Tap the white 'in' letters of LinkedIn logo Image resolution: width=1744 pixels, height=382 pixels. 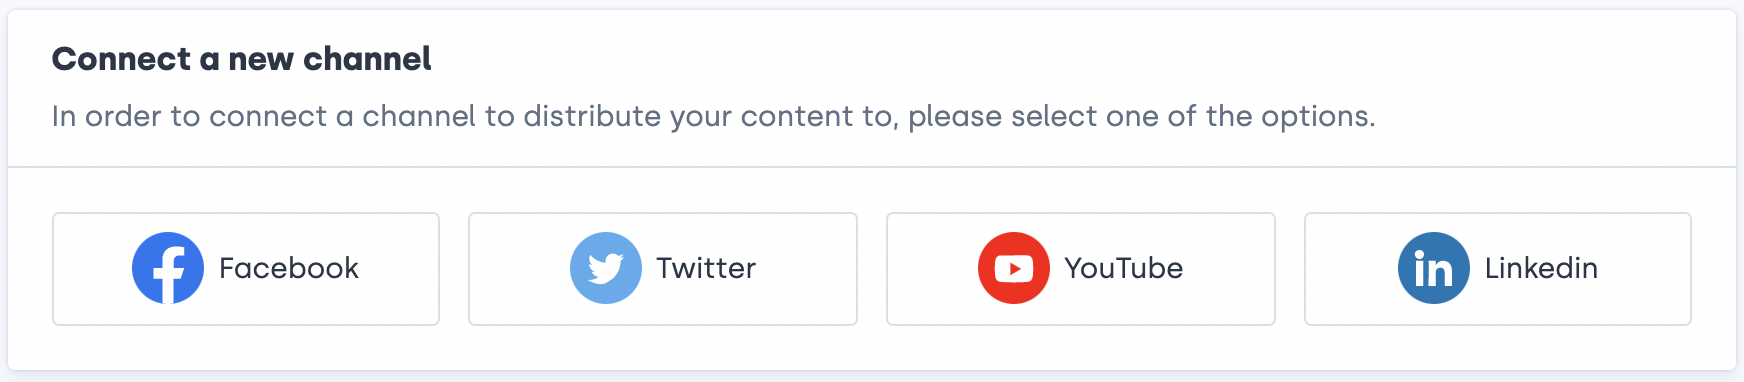[1433, 269]
